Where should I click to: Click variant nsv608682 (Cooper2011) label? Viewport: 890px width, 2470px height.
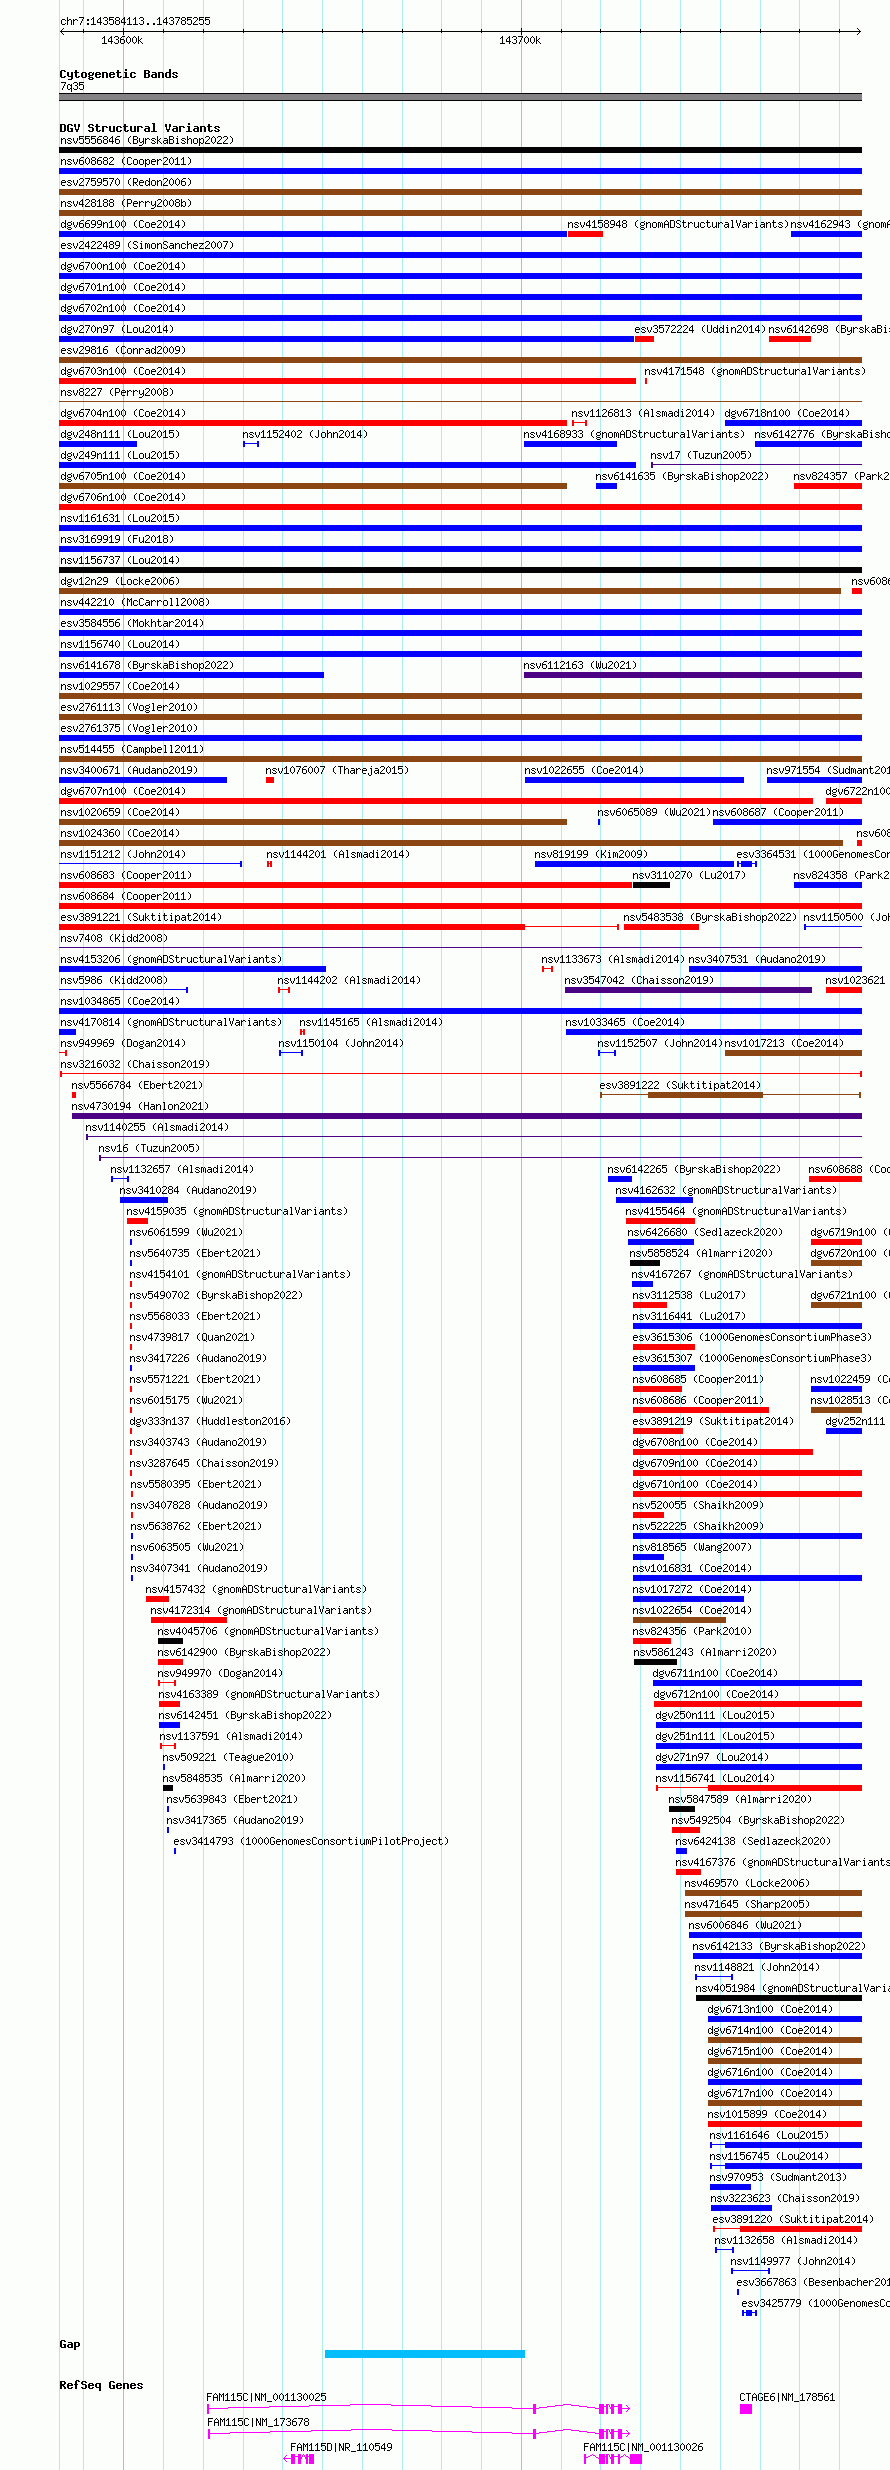tap(126, 161)
